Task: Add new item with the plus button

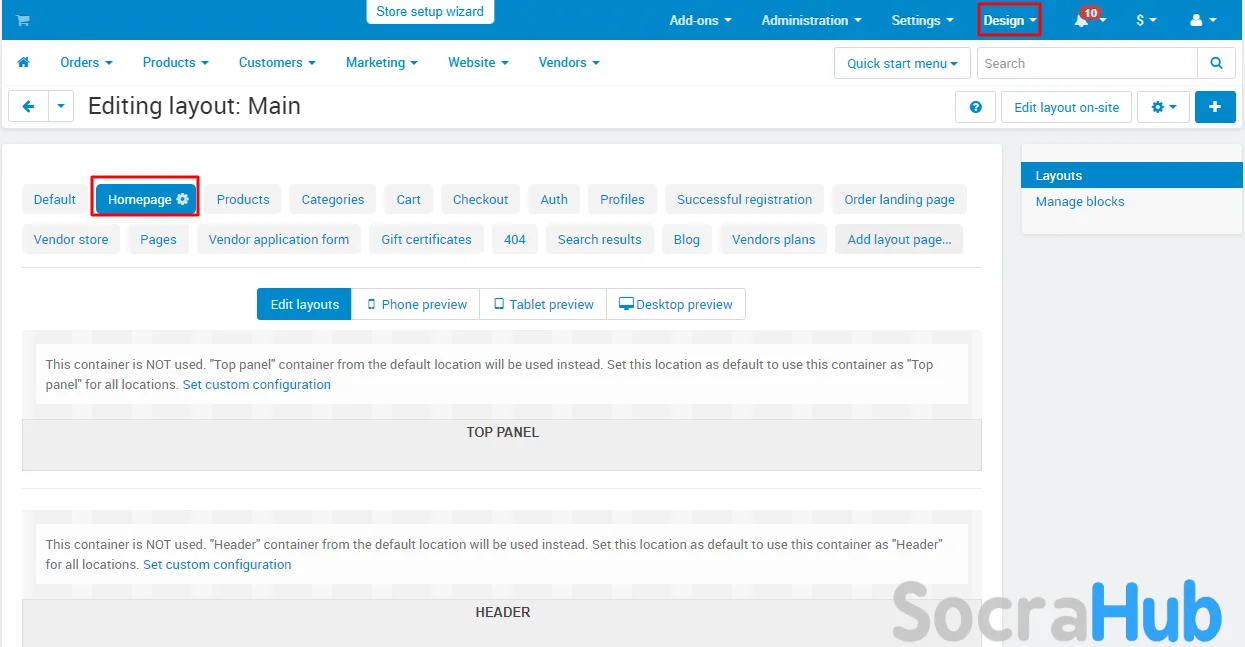Action: pyautogui.click(x=1215, y=107)
